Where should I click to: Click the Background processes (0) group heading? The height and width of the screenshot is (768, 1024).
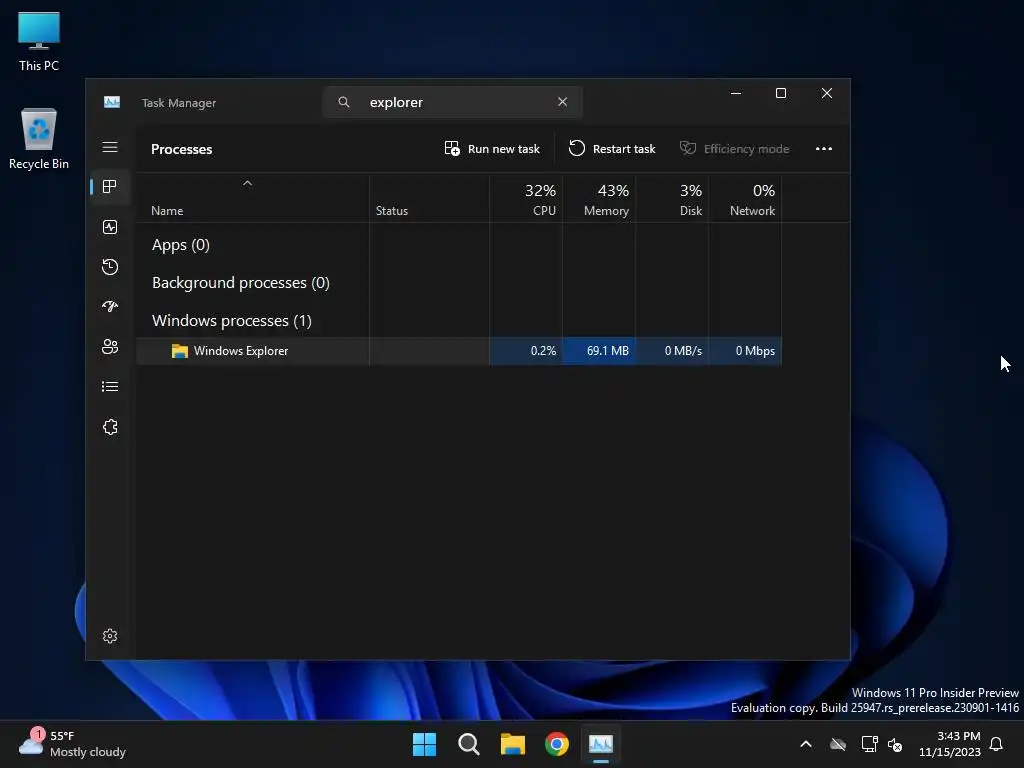tap(240, 283)
